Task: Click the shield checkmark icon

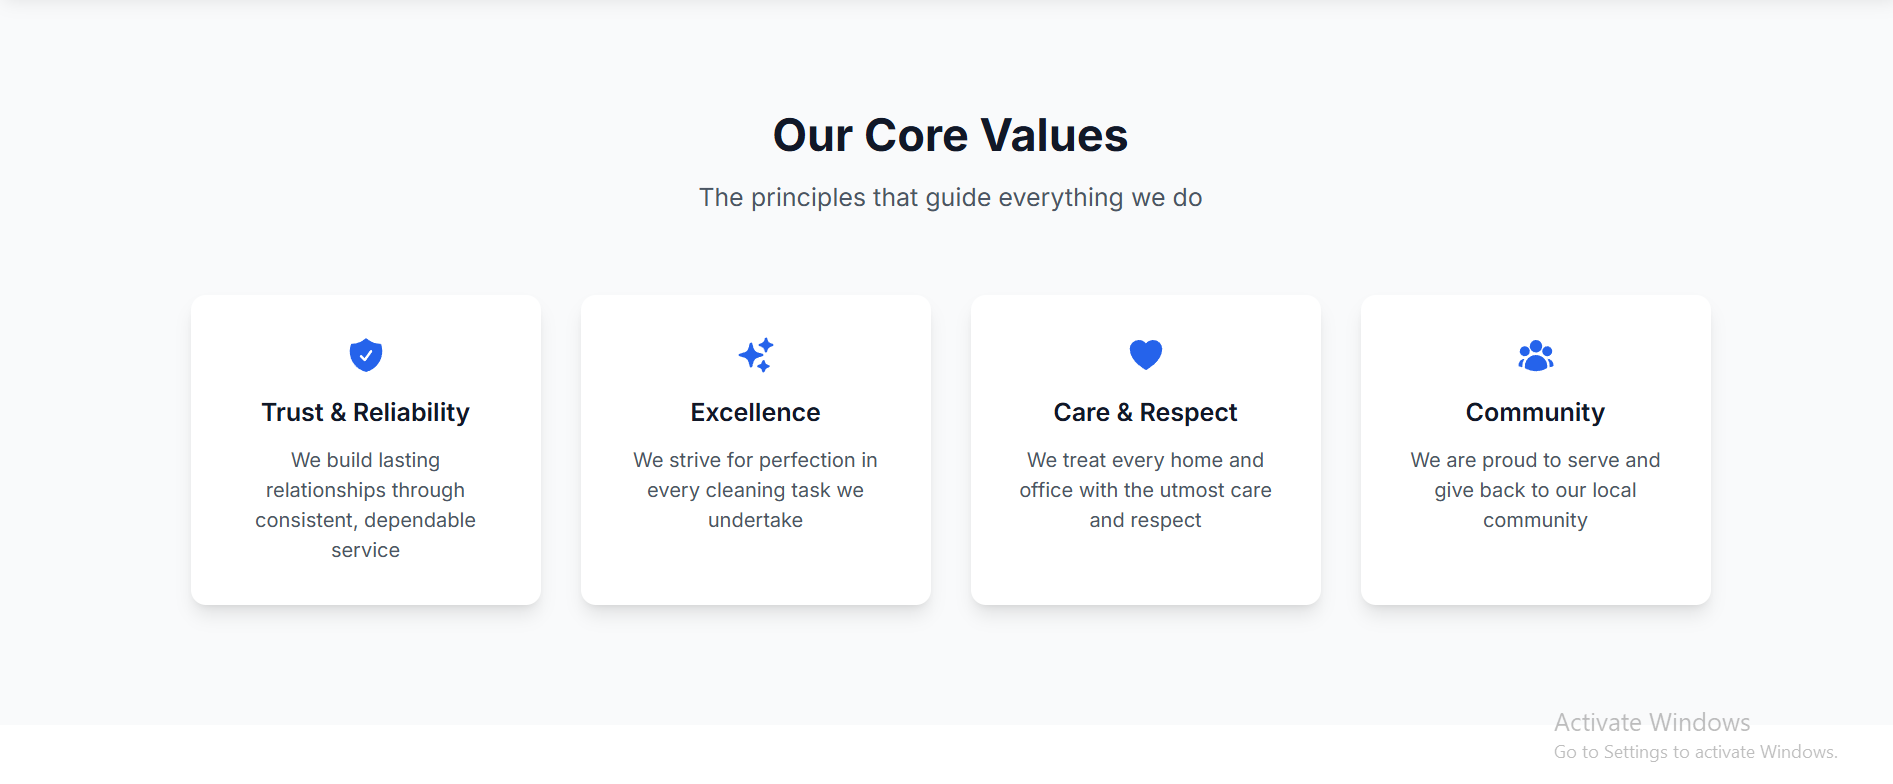Action: [366, 355]
